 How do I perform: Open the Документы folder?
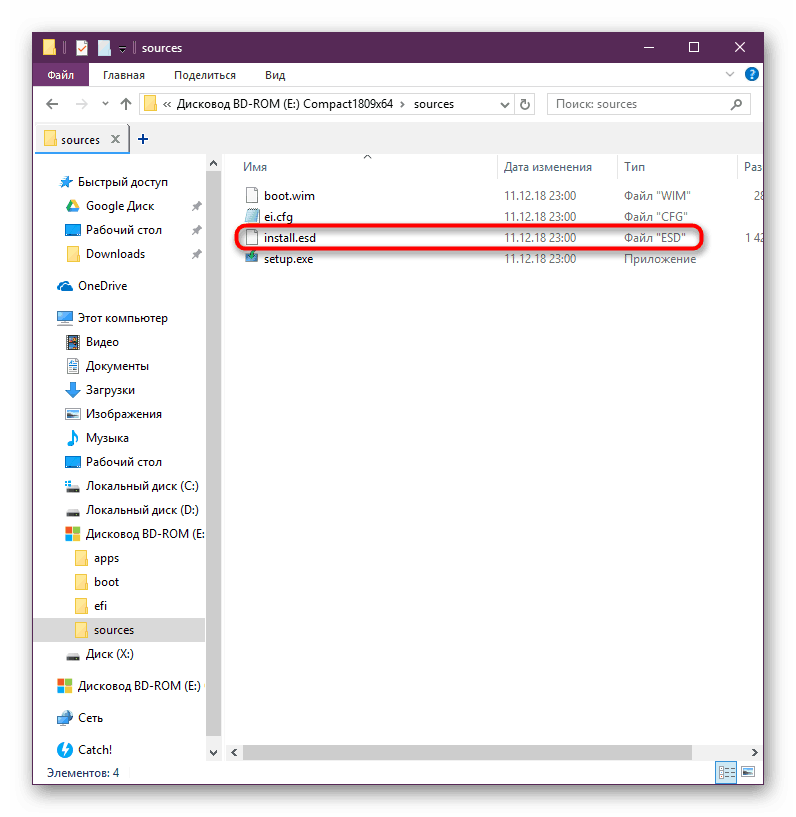pos(117,366)
